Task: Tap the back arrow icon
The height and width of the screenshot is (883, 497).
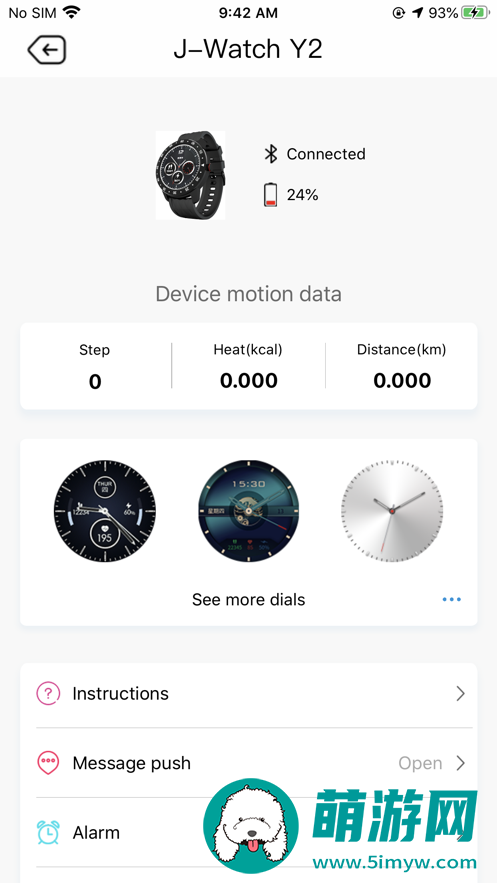Action: click(47, 50)
